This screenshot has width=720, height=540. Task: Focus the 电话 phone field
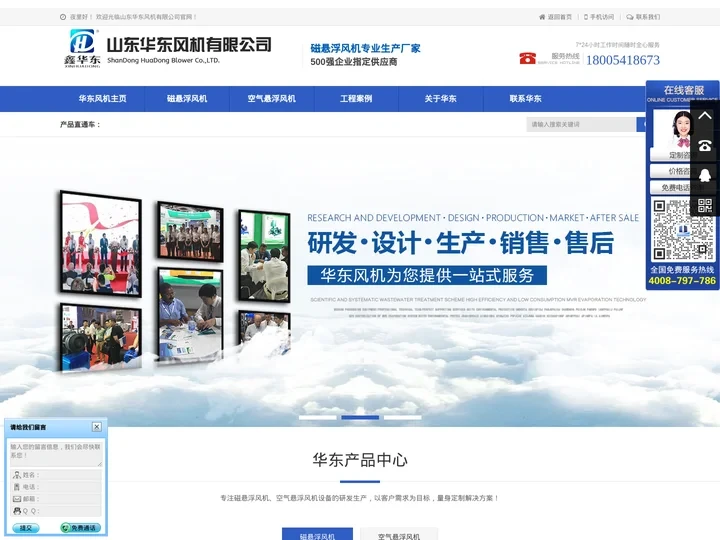coord(56,487)
